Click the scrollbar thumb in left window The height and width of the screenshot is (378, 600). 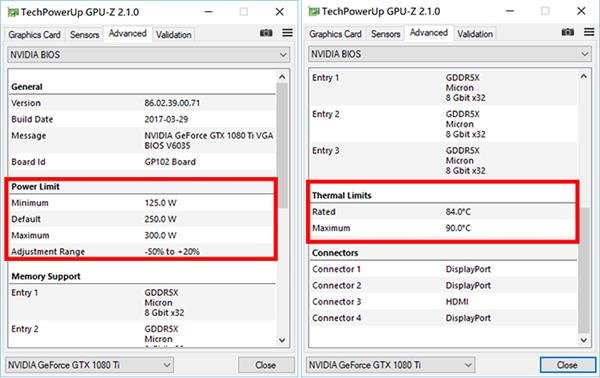282,145
